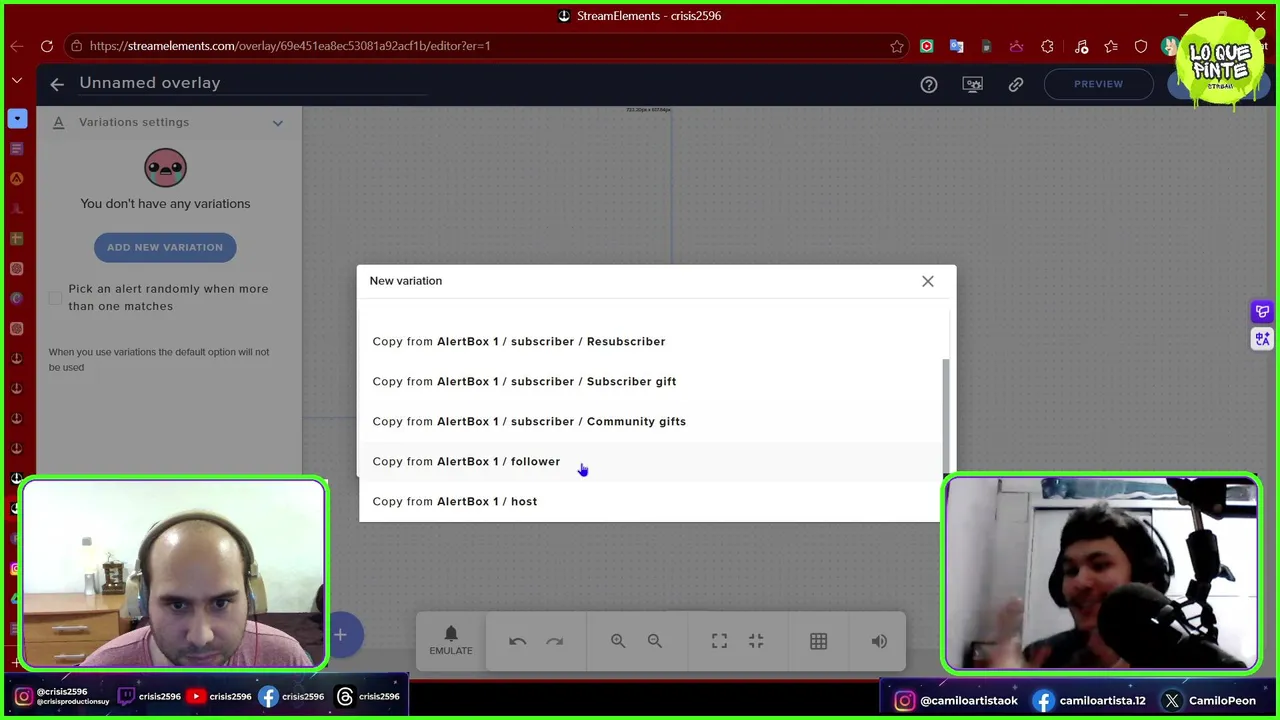Click the translate icon on right edge

(x=1262, y=340)
